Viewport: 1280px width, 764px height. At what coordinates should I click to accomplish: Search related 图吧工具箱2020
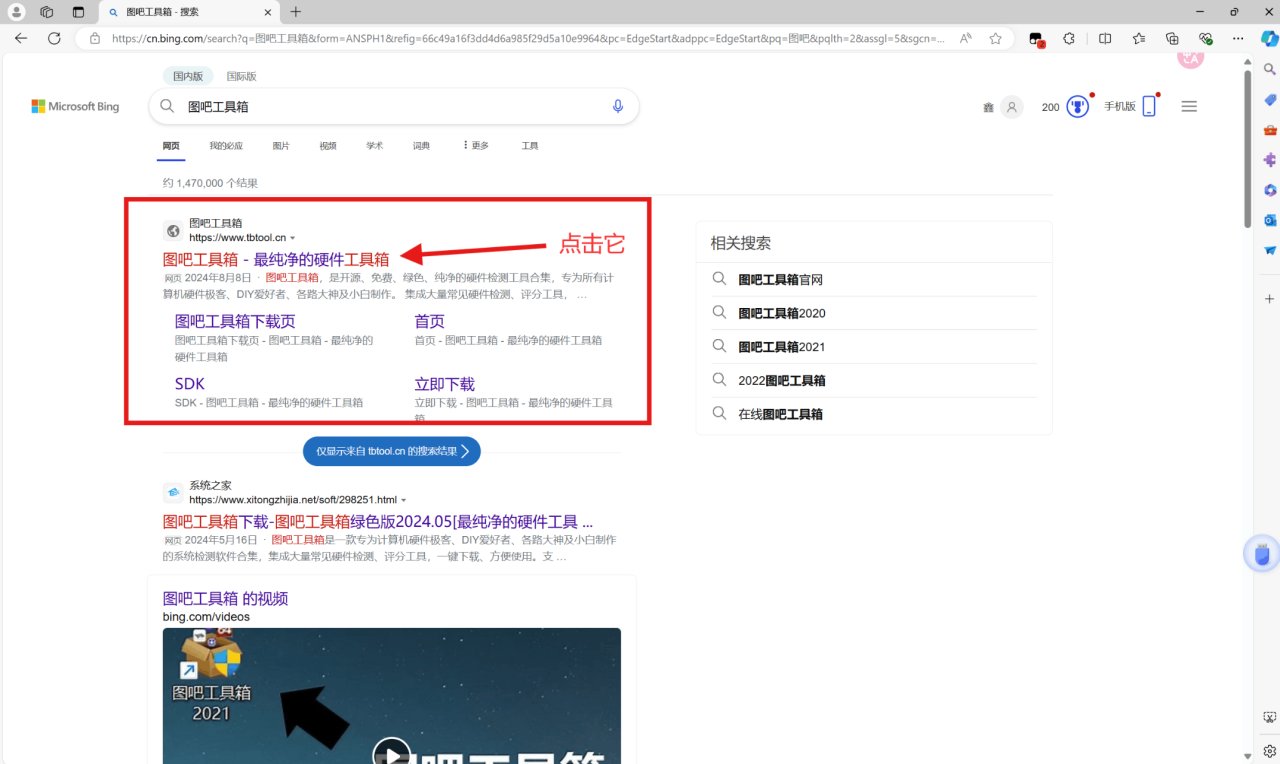coord(782,313)
